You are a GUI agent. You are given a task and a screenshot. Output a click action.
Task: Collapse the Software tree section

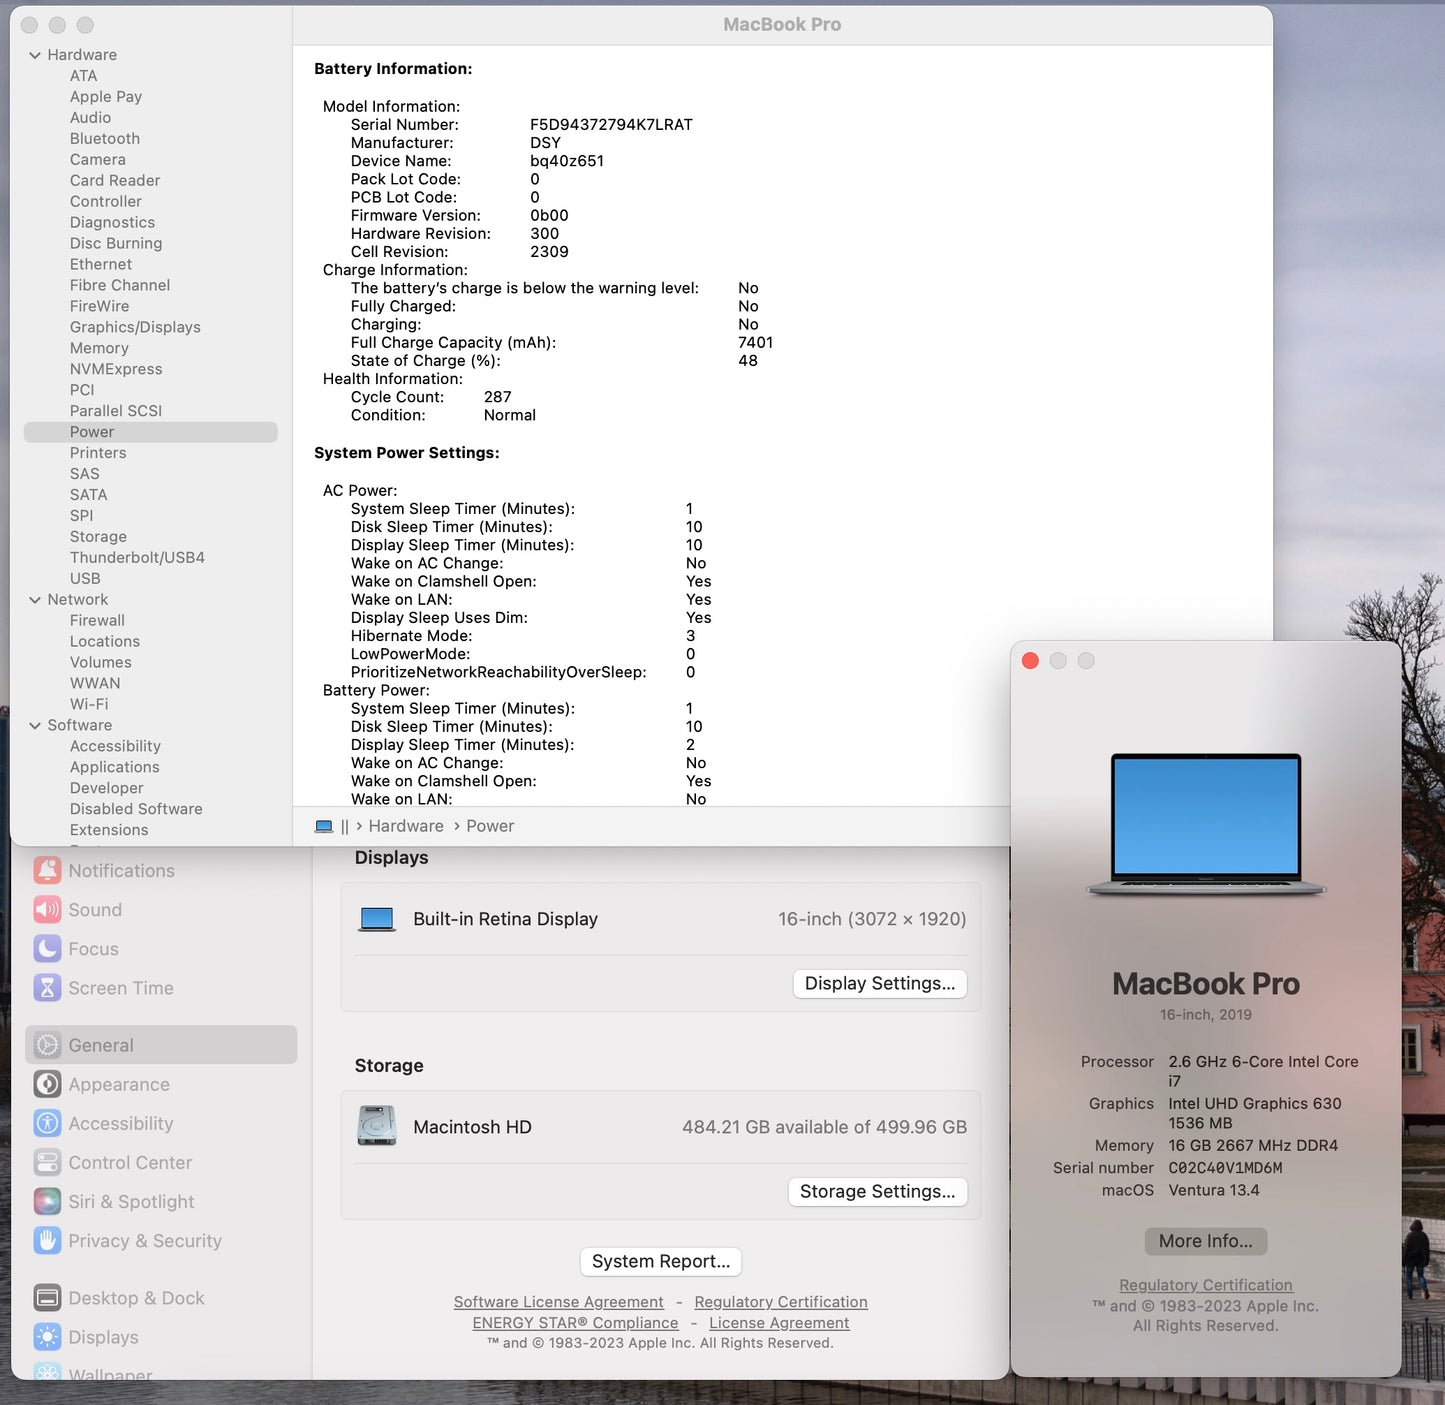pyautogui.click(x=35, y=725)
